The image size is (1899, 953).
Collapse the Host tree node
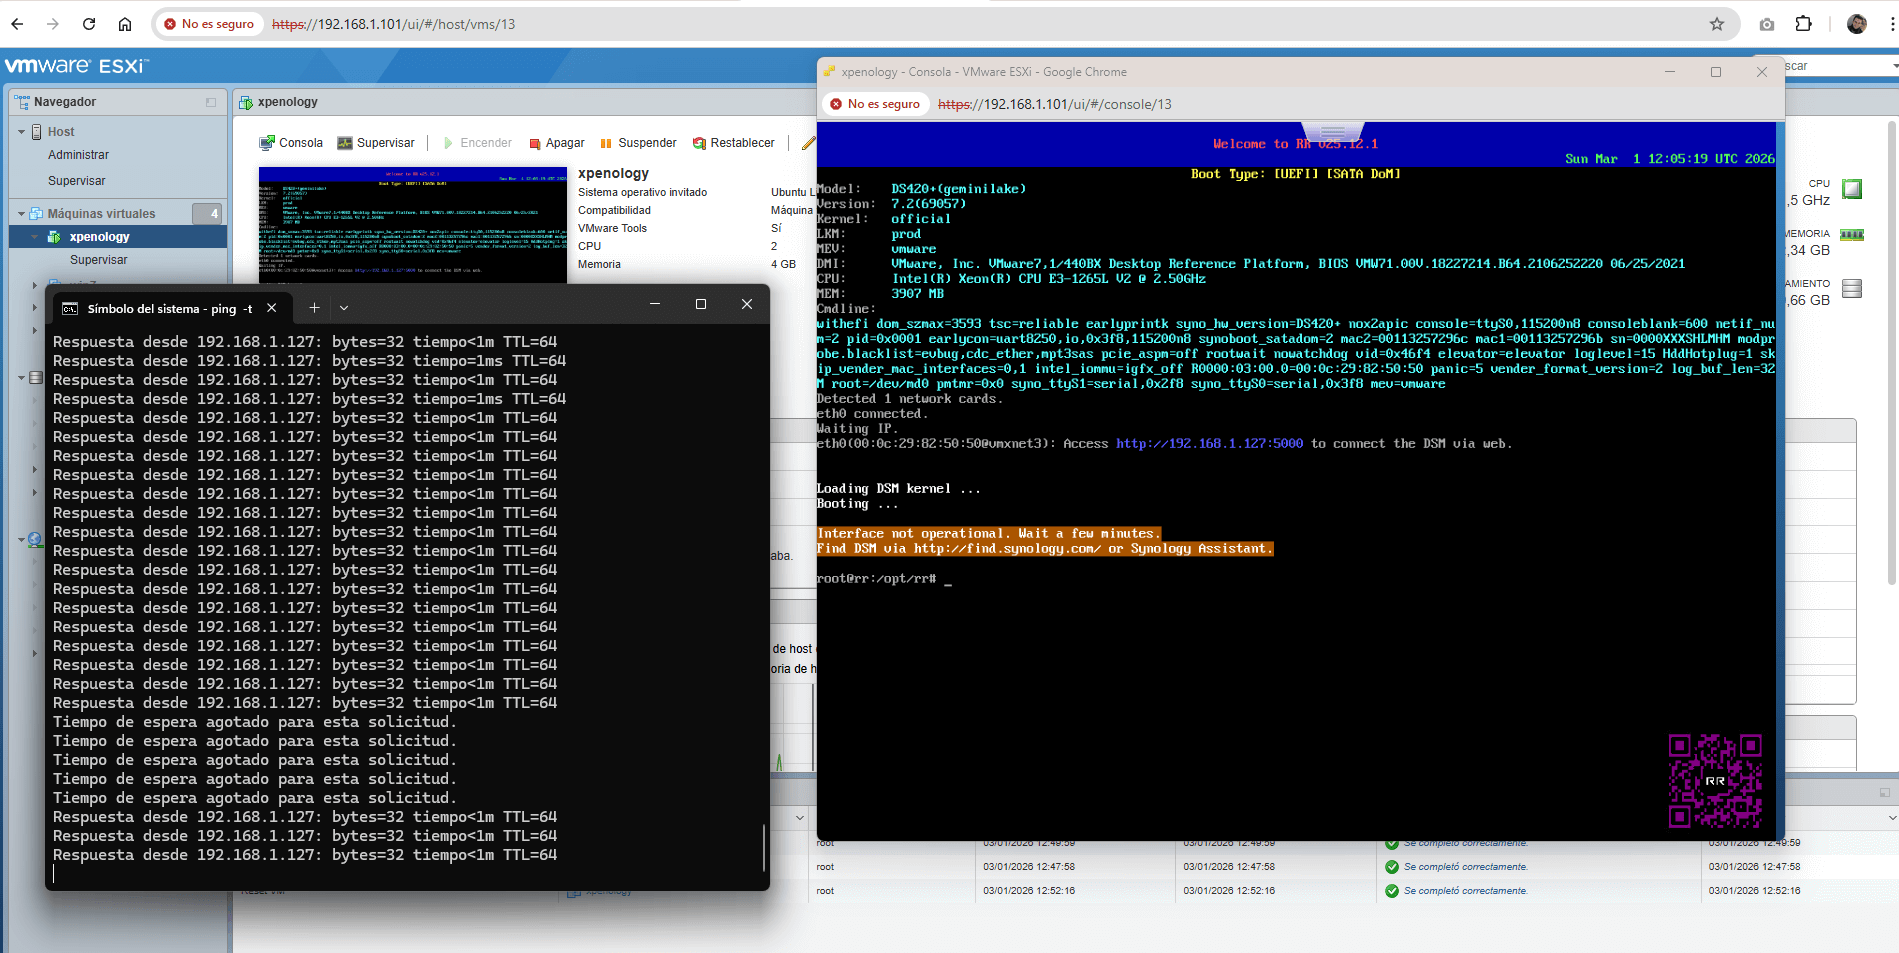[21, 132]
